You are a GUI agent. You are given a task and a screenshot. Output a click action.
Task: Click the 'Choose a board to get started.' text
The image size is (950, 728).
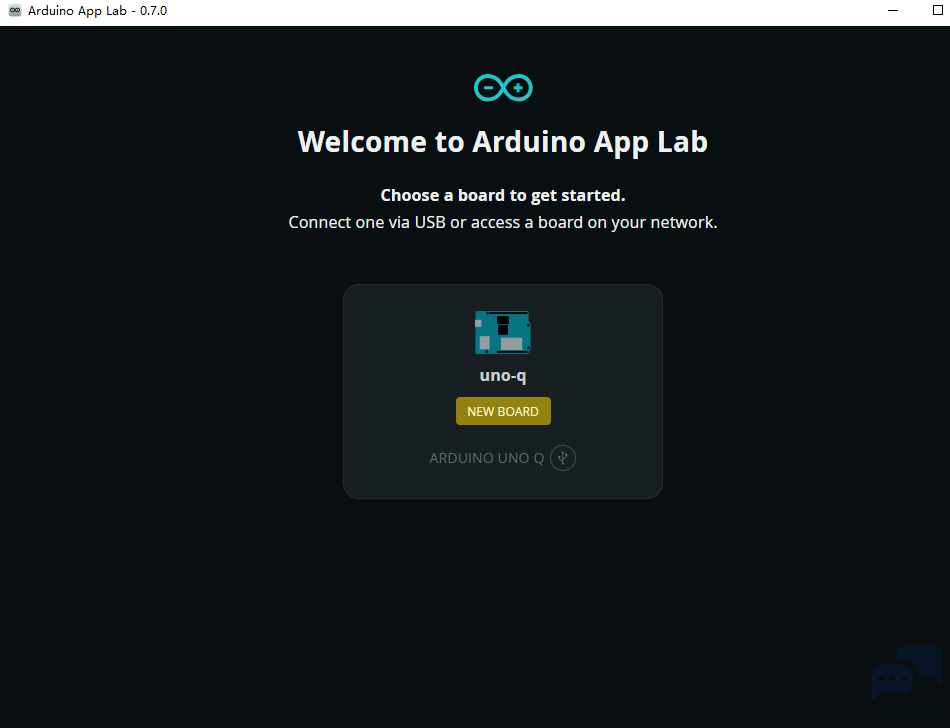503,195
